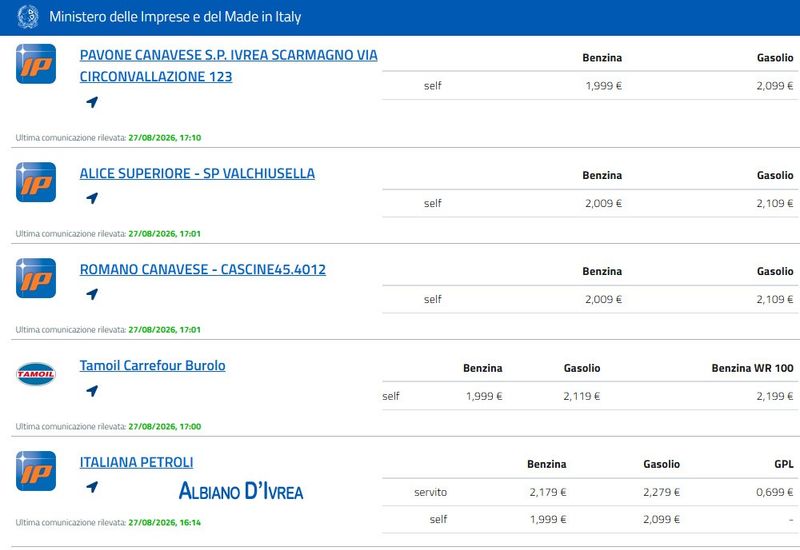Open navigation arrow for Italiana Petroli station
The image size is (800, 550).
click(x=92, y=487)
